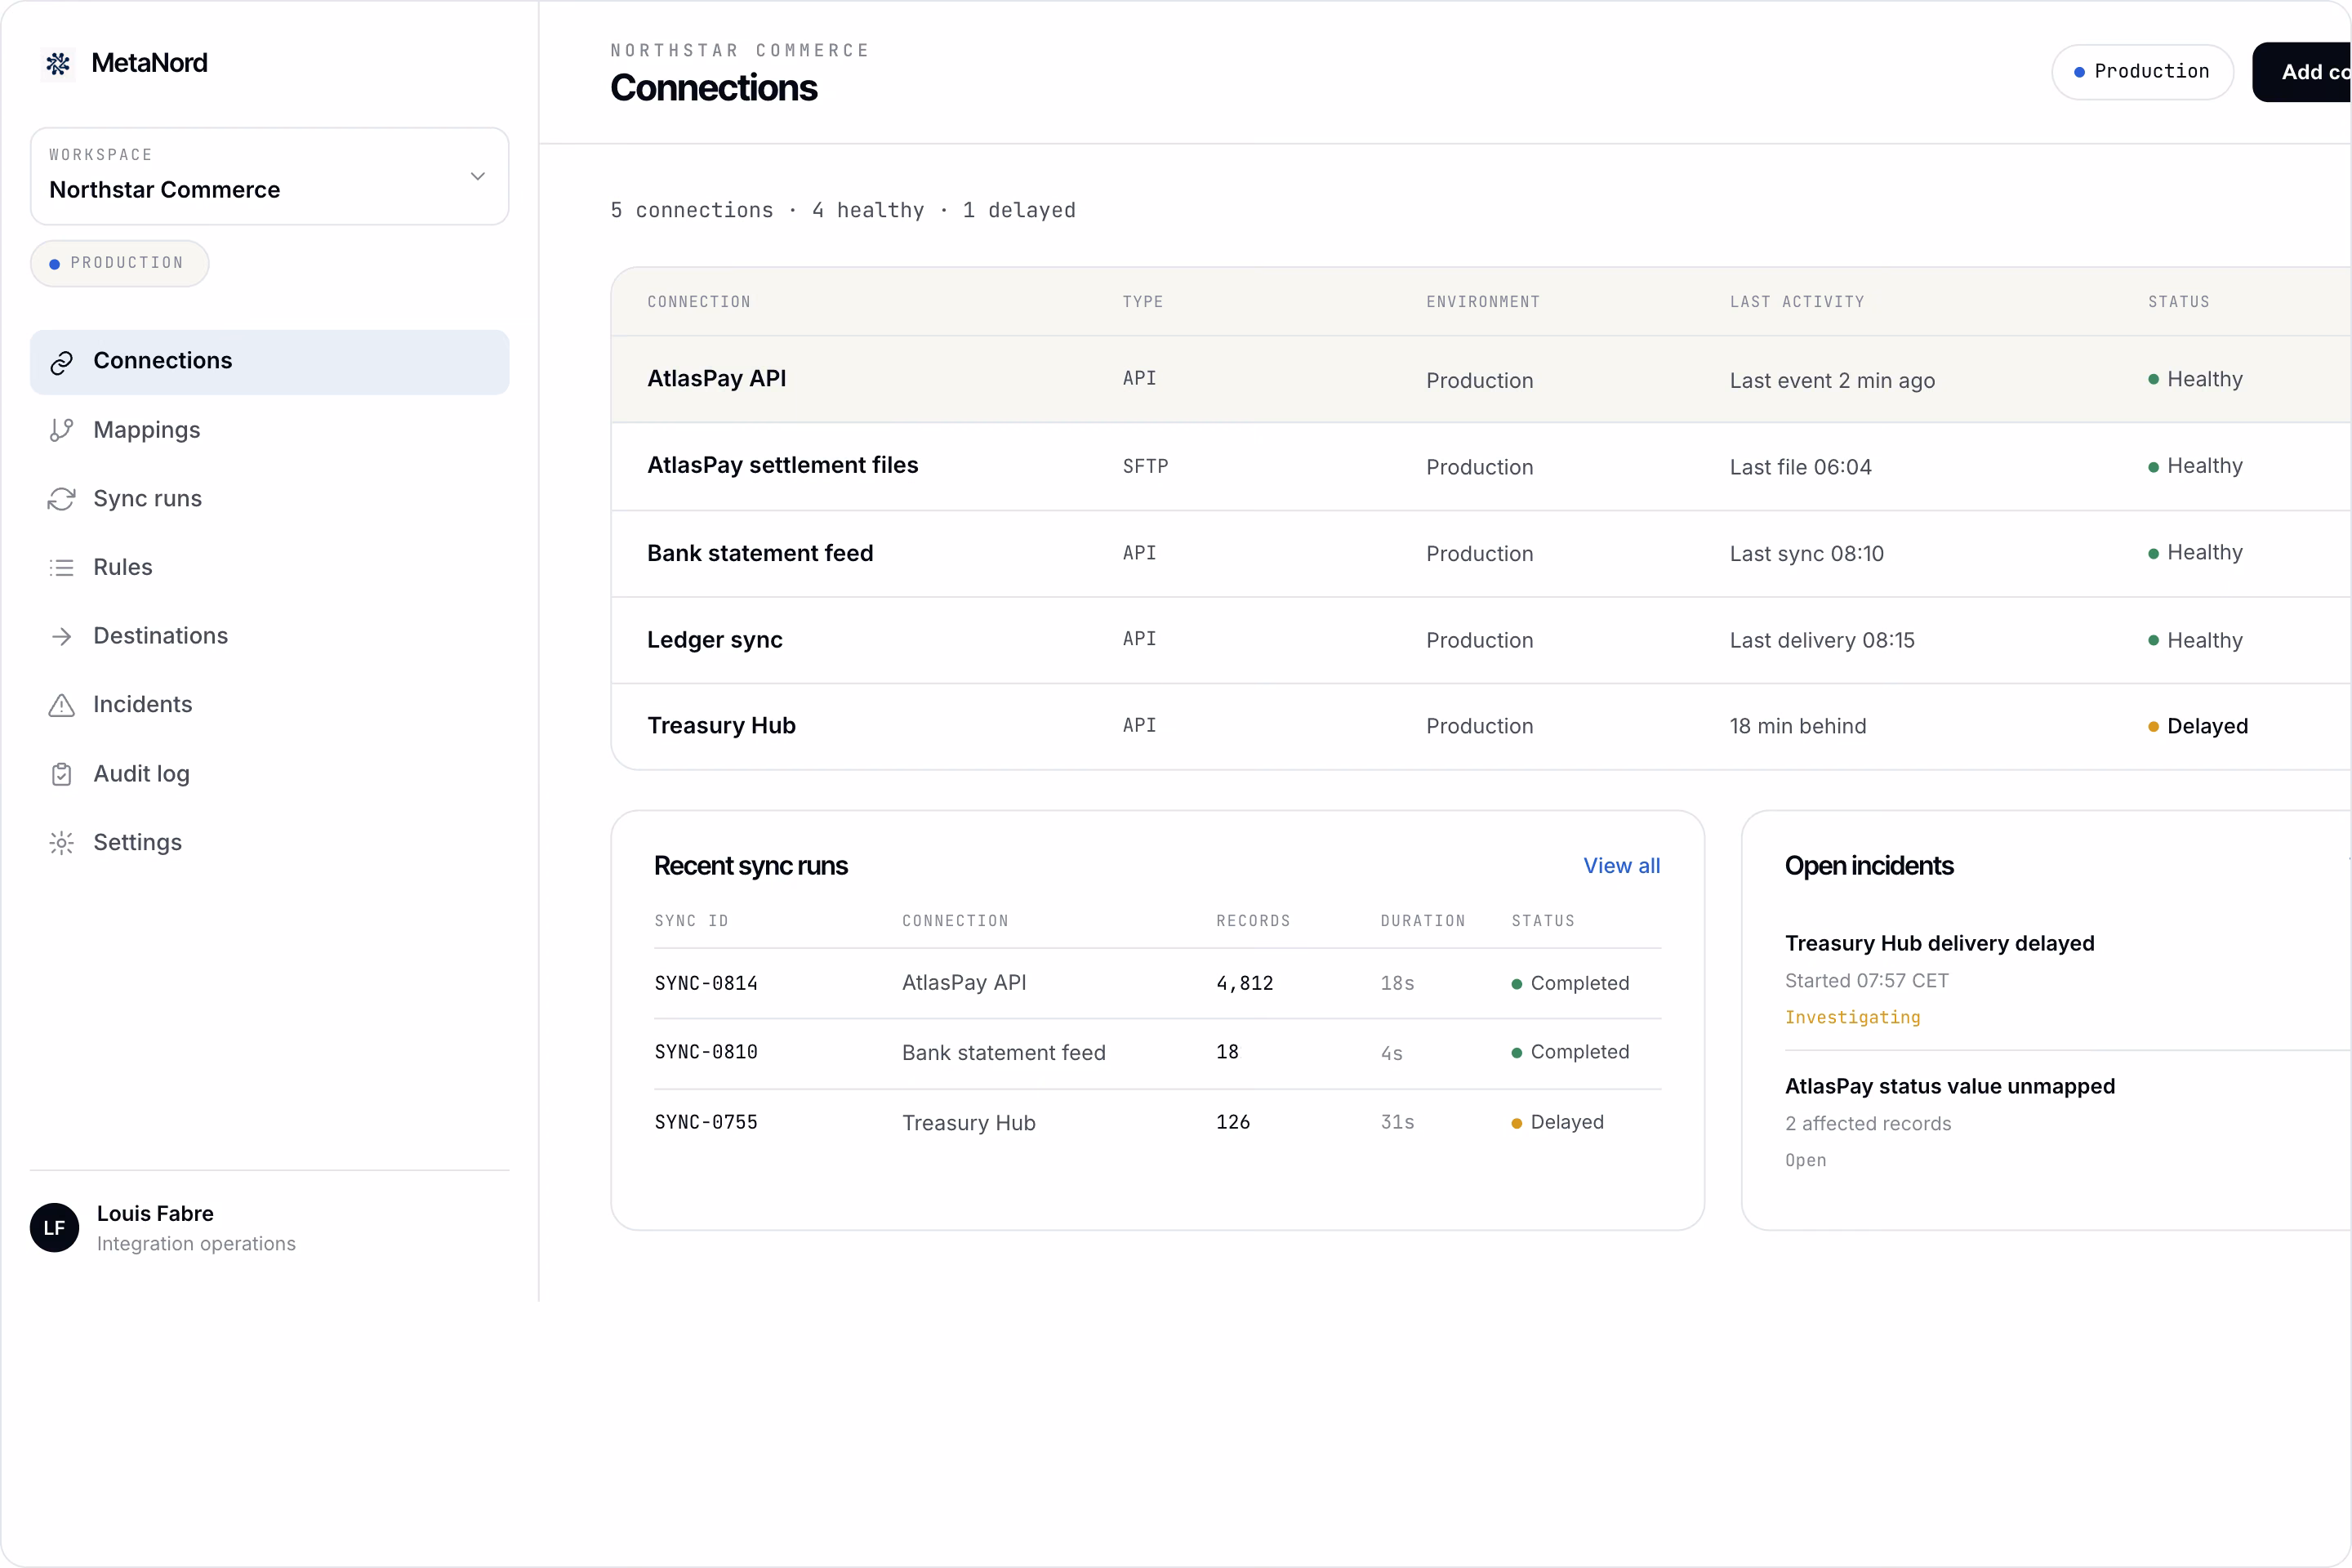
Task: Click the 4,812 records value
Action: (1244, 983)
